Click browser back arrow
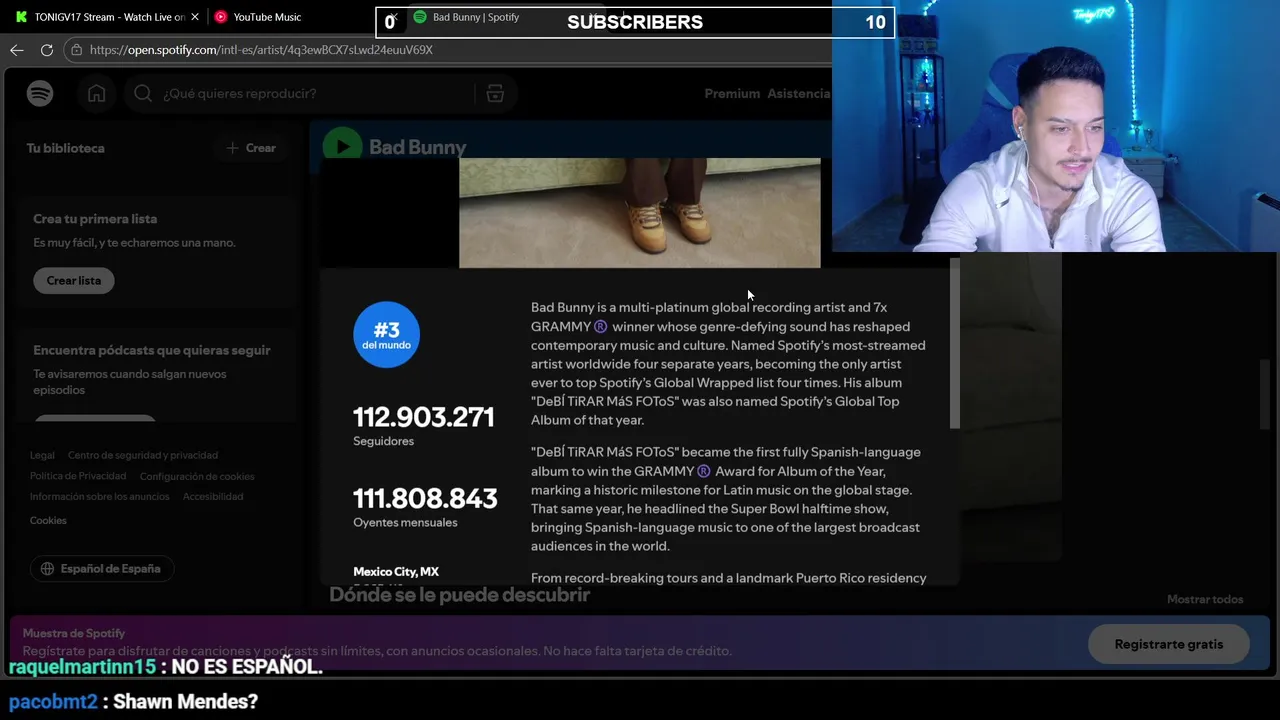 (x=17, y=49)
